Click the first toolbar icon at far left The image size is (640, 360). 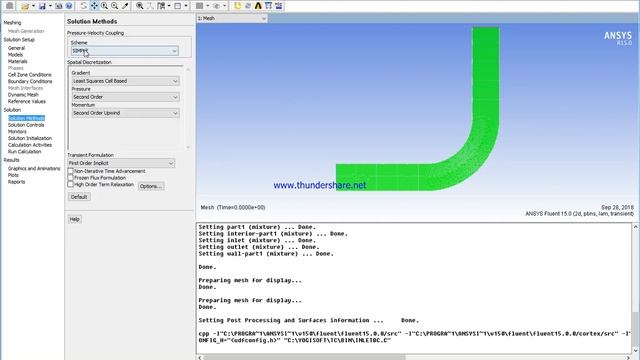(9, 6)
